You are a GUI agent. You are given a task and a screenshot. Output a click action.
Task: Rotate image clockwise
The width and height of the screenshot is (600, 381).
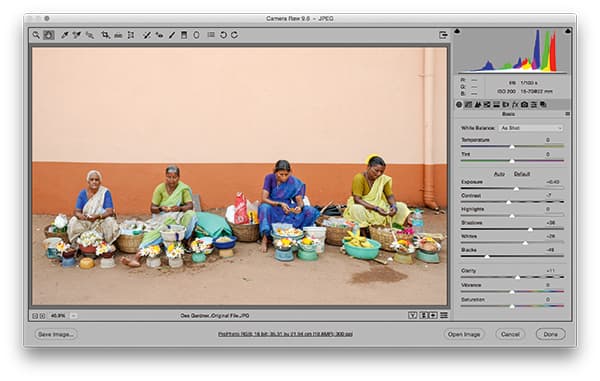[x=235, y=35]
